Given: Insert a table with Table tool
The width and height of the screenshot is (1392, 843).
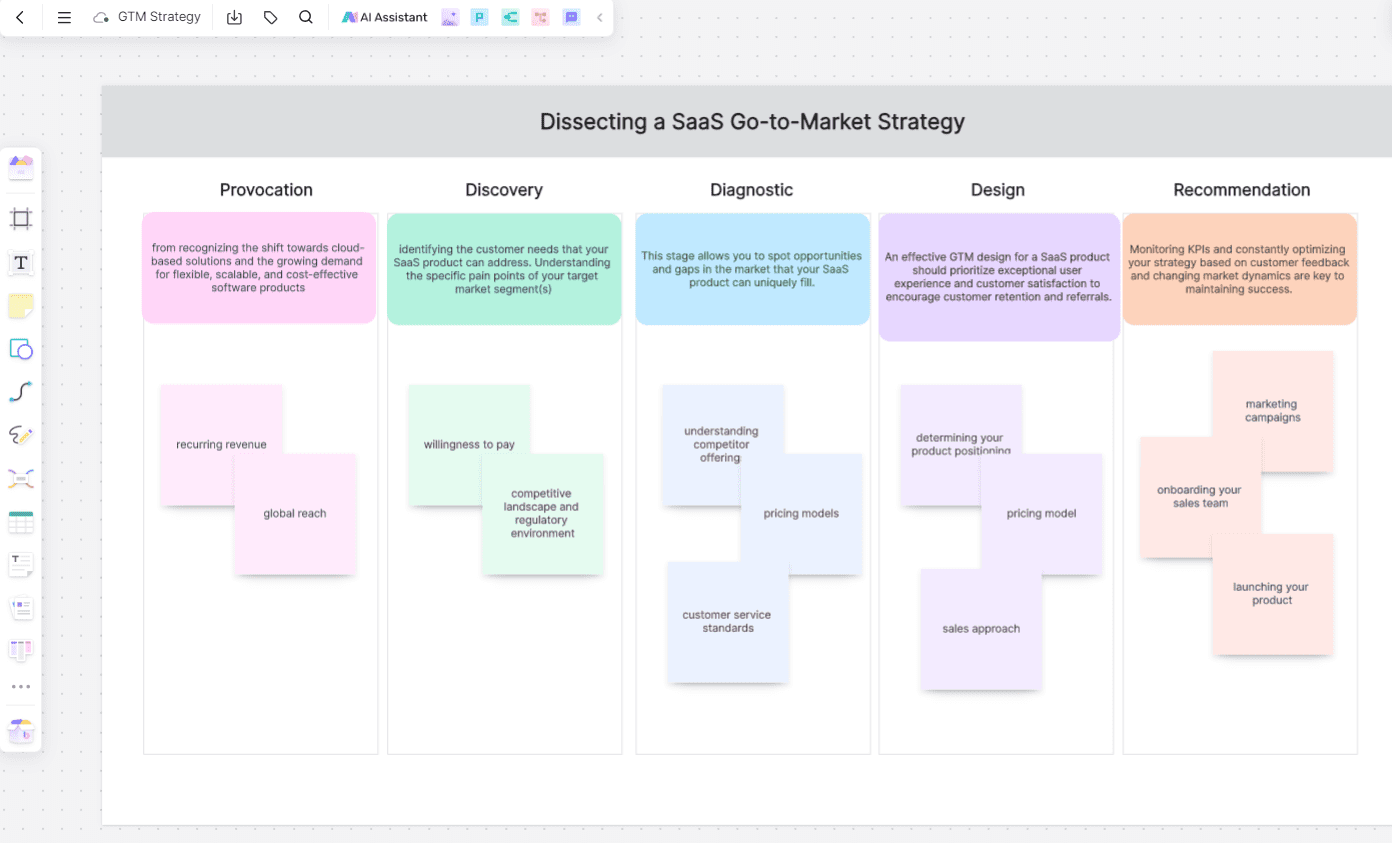Looking at the screenshot, I should click(x=21, y=521).
